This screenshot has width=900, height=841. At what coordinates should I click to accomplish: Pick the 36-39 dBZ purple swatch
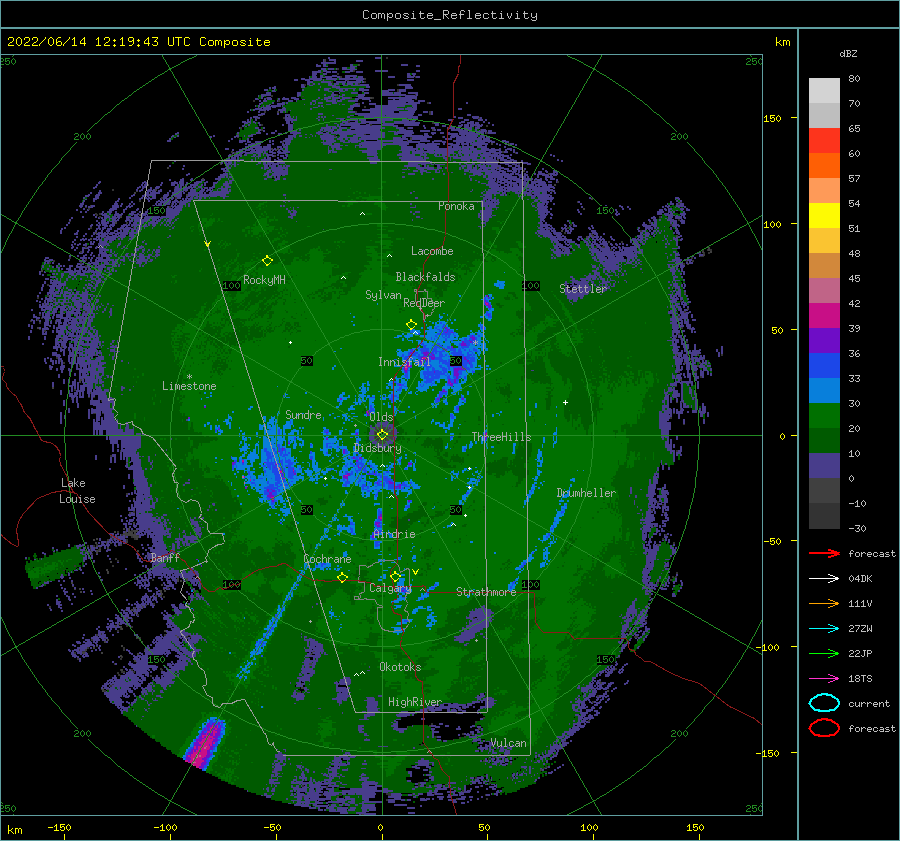[824, 340]
